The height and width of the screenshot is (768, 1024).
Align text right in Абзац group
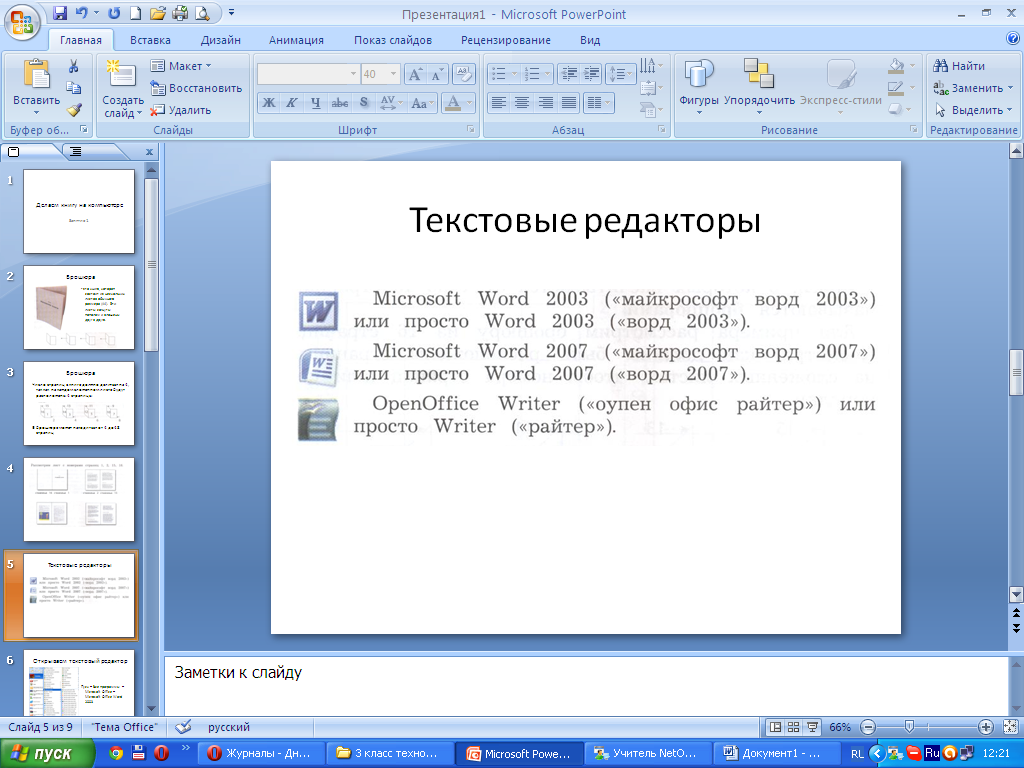click(x=545, y=103)
